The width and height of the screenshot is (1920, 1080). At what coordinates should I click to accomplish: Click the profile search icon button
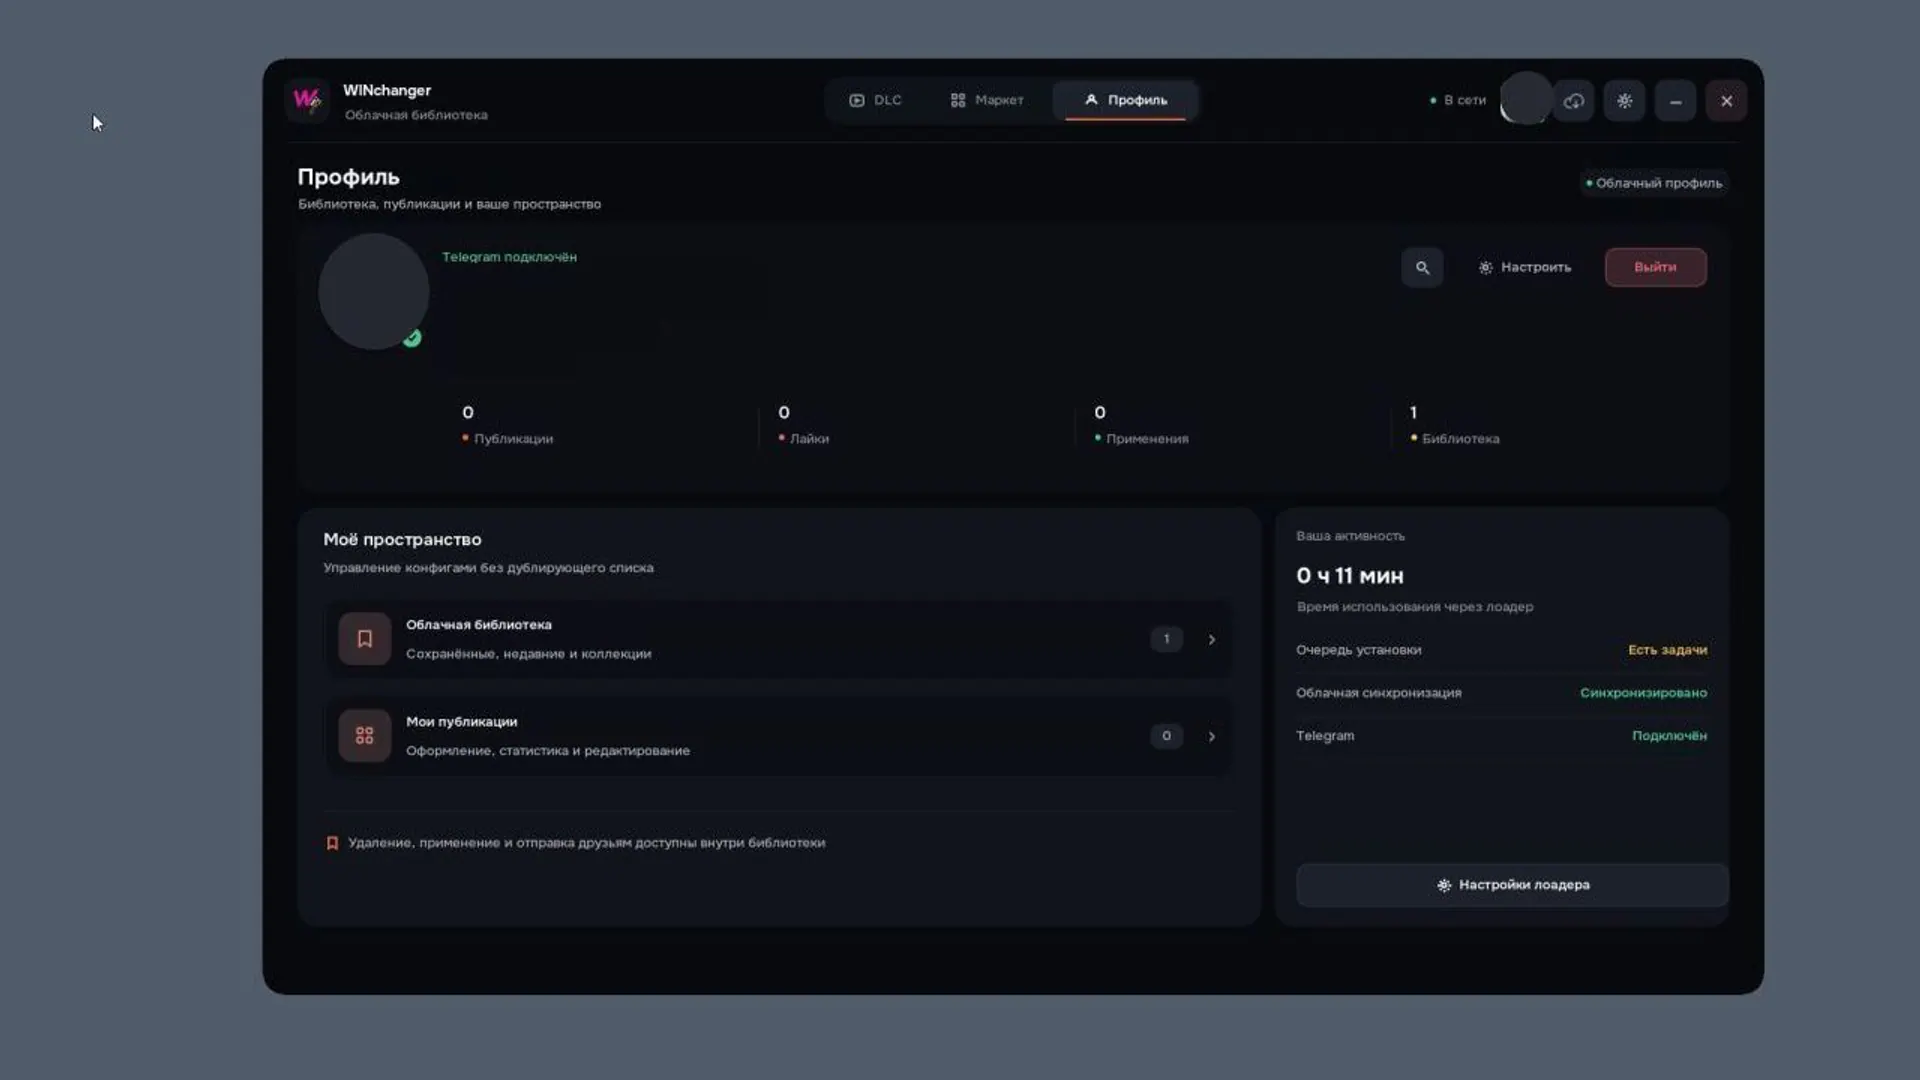point(1422,267)
